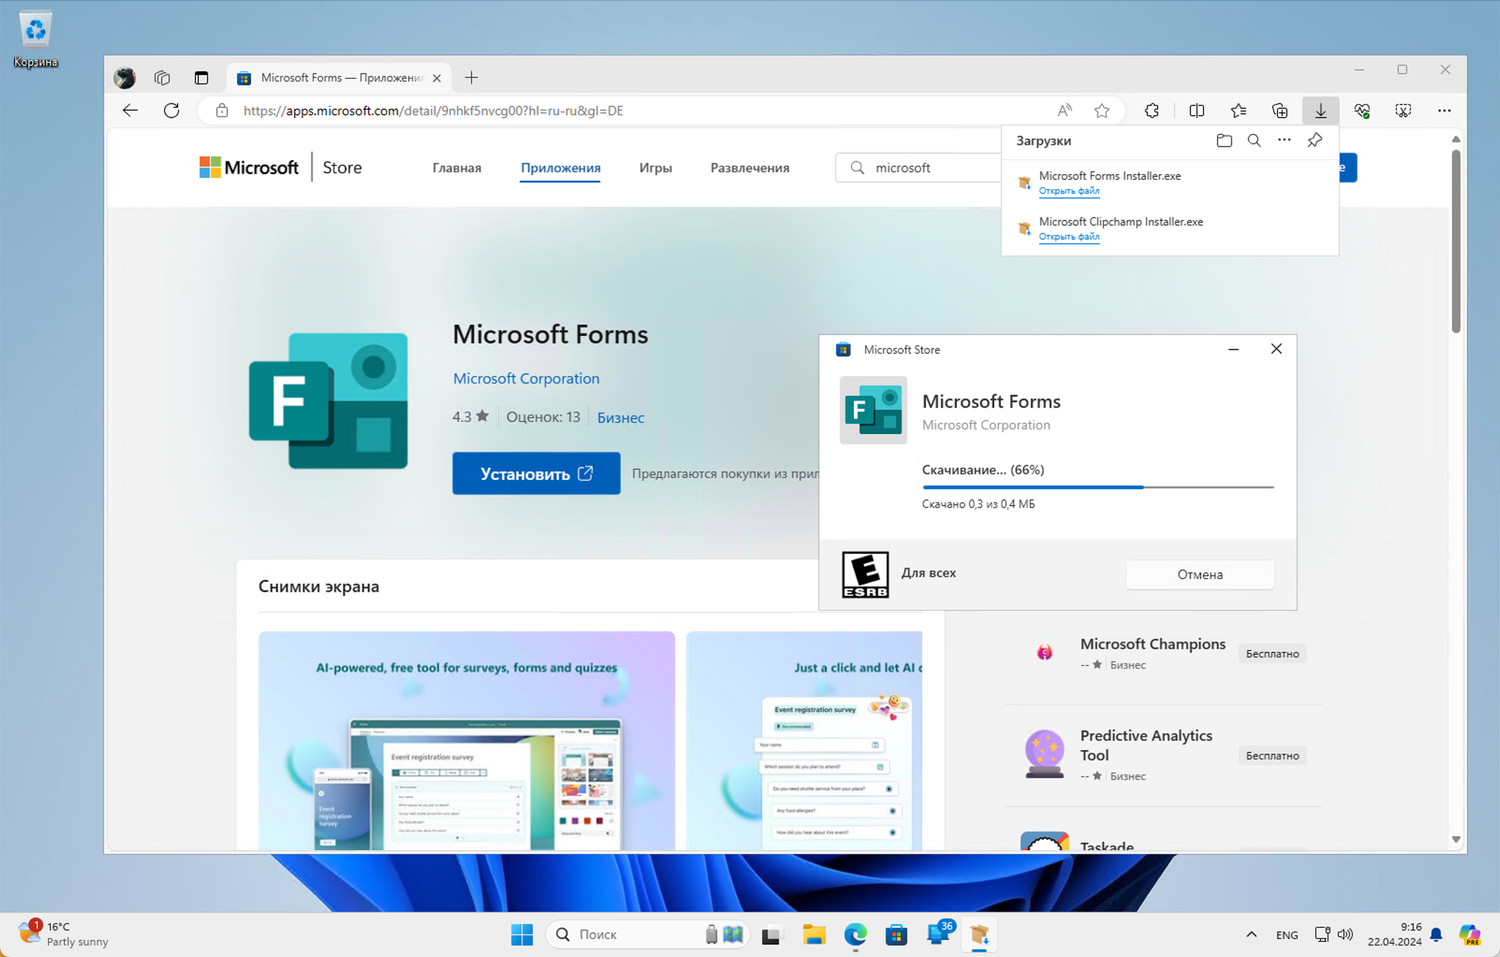Click the ESRB rating icon
The width and height of the screenshot is (1500, 957).
pos(865,575)
